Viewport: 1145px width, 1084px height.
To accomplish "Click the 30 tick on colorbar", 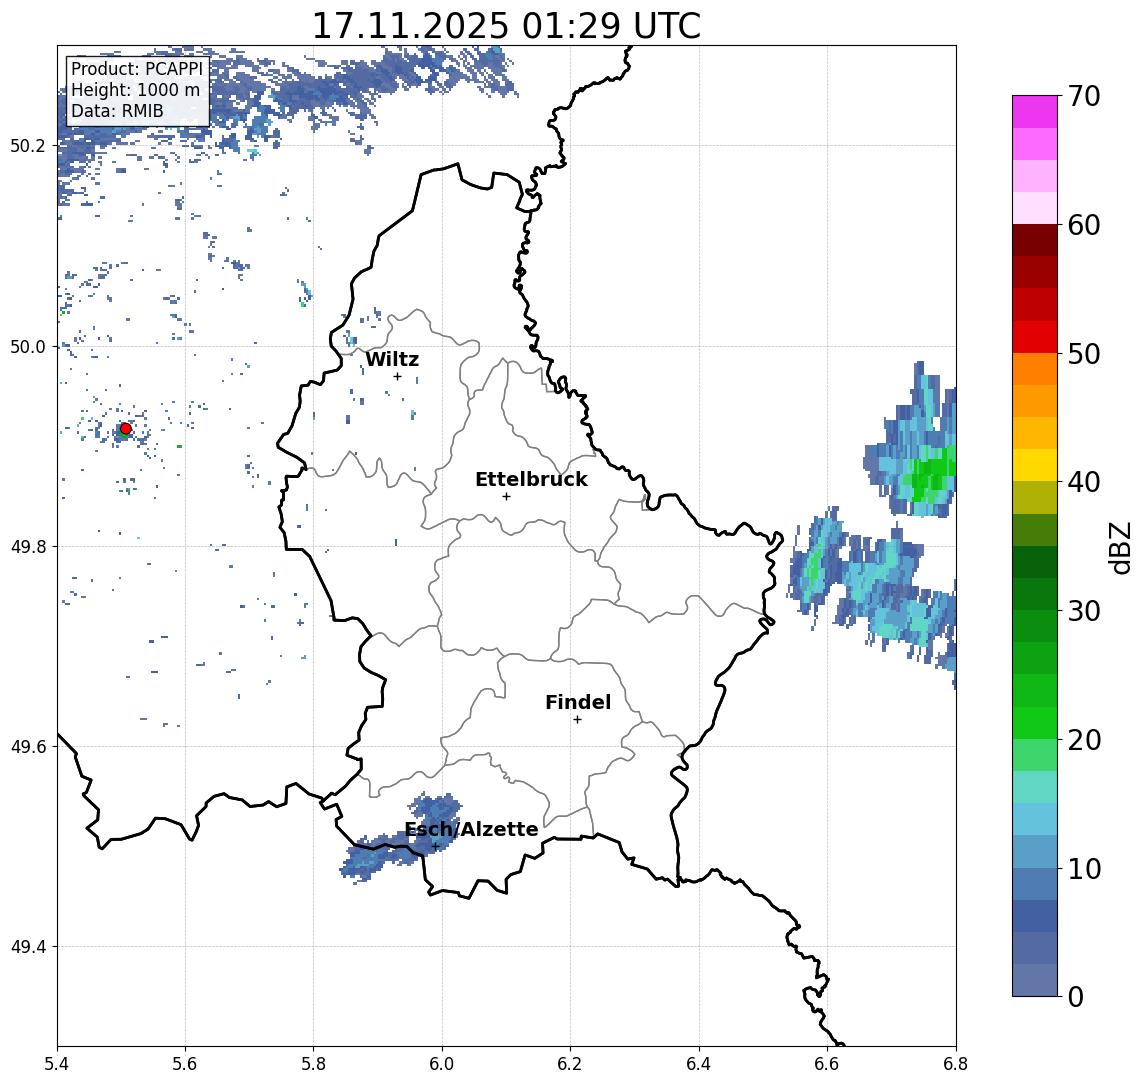I will pyautogui.click(x=1084, y=611).
